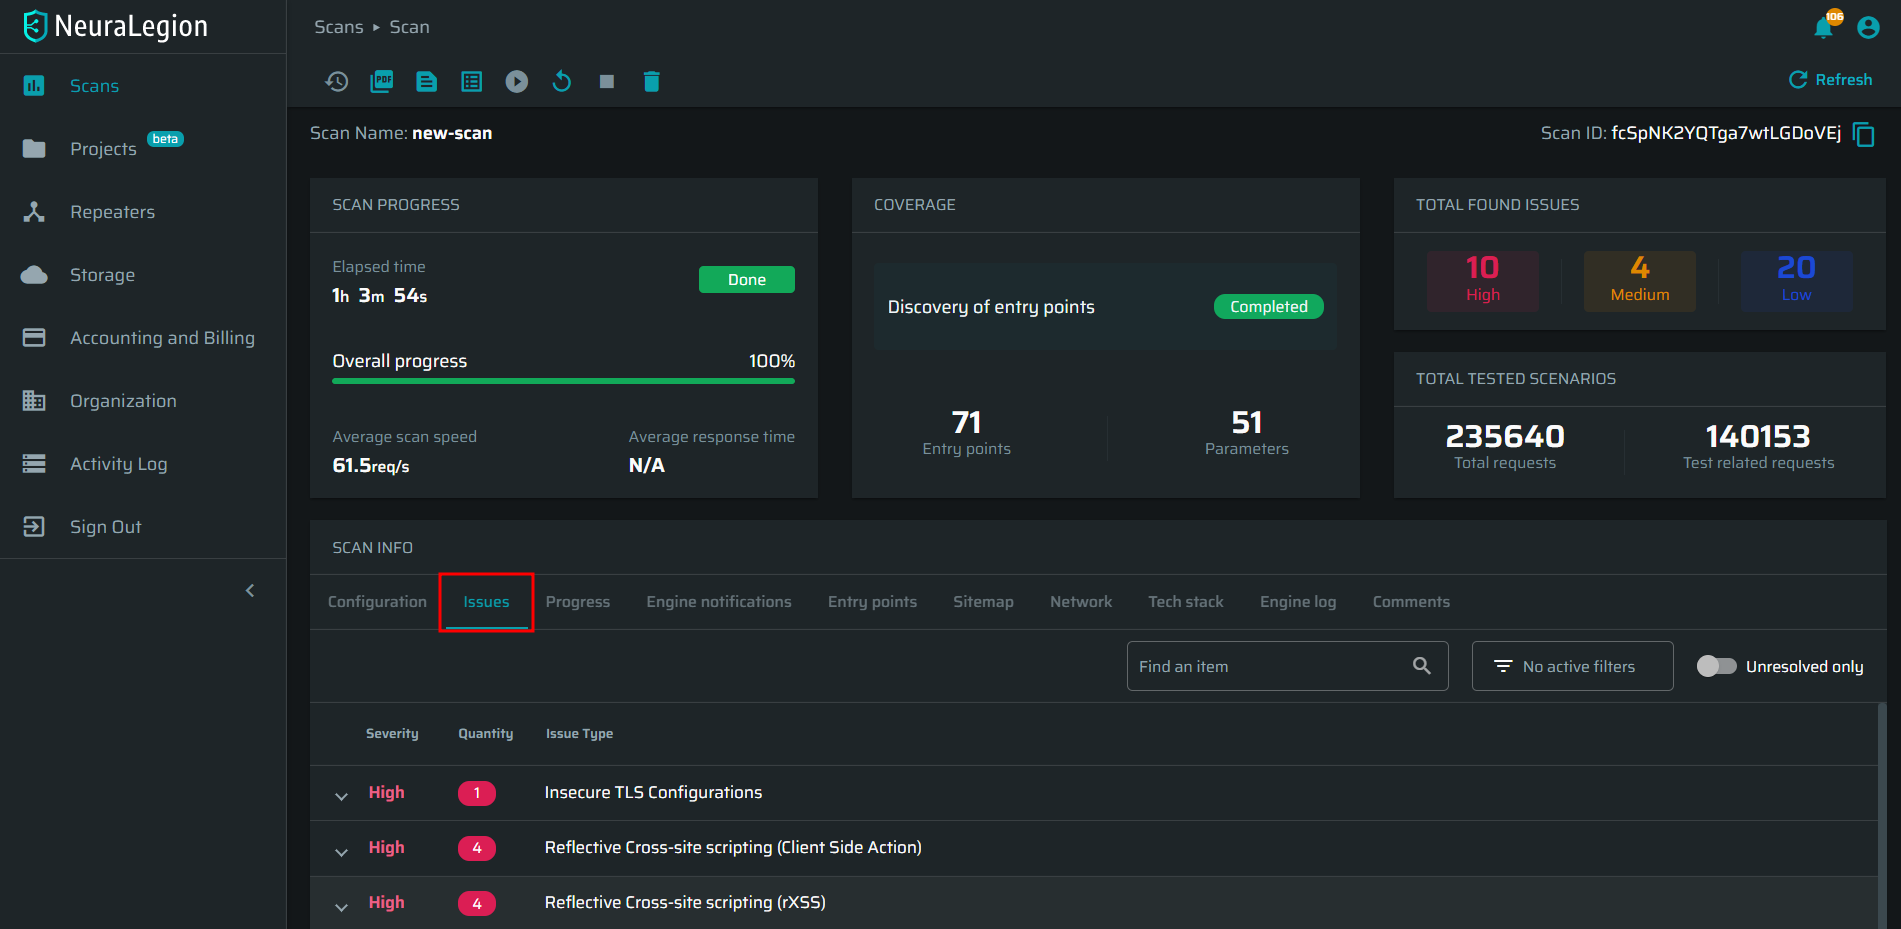
Task: Click the Medium issues count tile
Action: pos(1640,281)
